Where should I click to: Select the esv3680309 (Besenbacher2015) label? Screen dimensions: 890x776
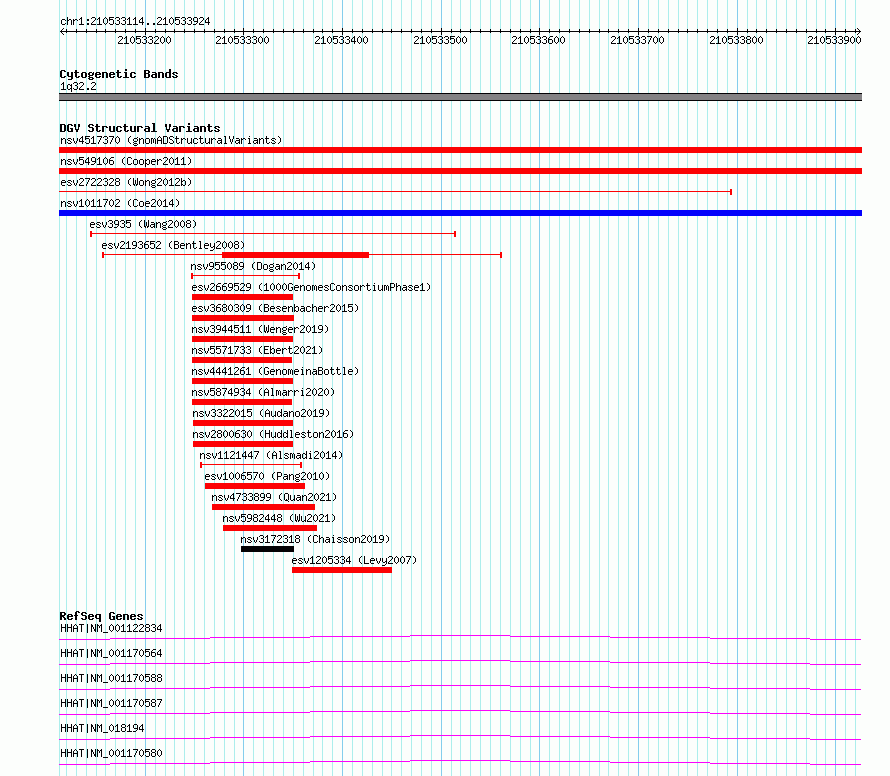(275, 308)
